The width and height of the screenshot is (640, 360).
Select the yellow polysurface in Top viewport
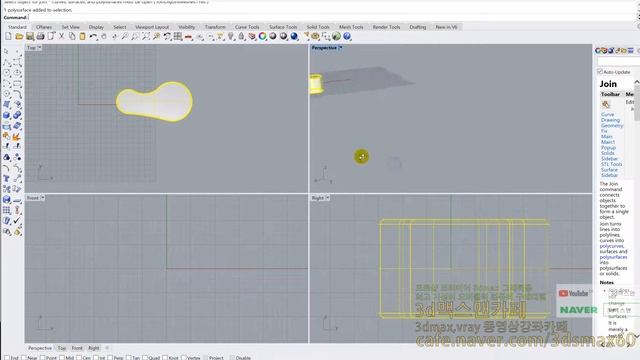154,102
